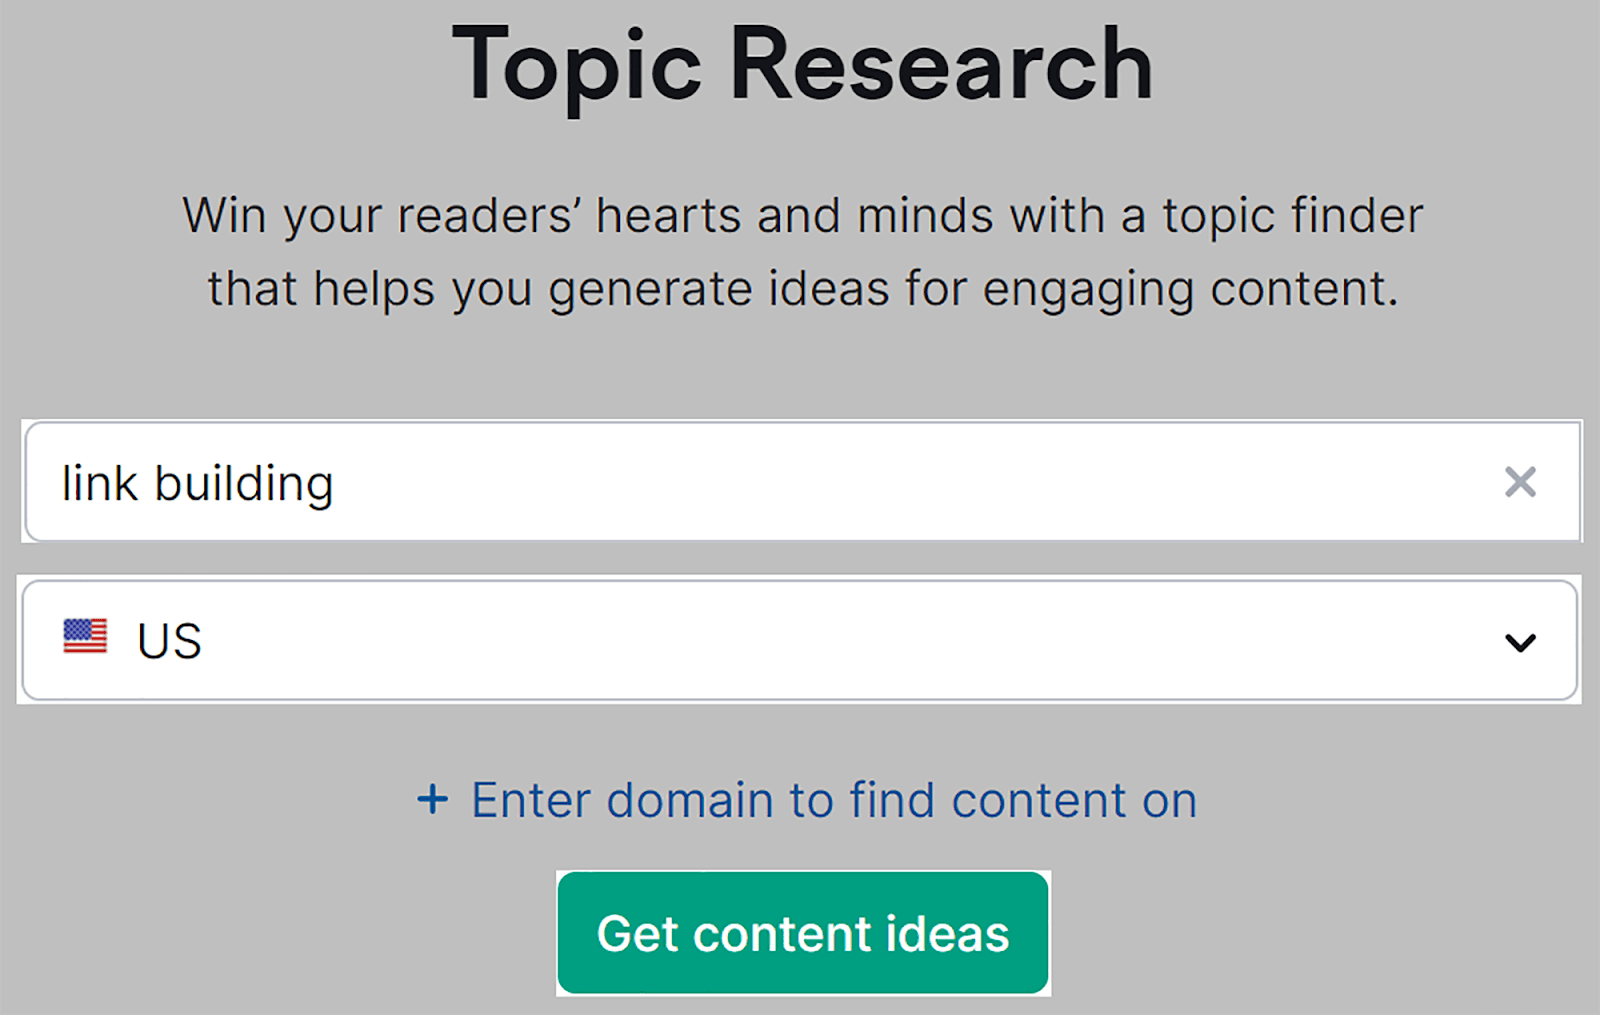Viewport: 1600px width, 1015px height.
Task: Click the US label in the country field
Action: click(x=168, y=640)
